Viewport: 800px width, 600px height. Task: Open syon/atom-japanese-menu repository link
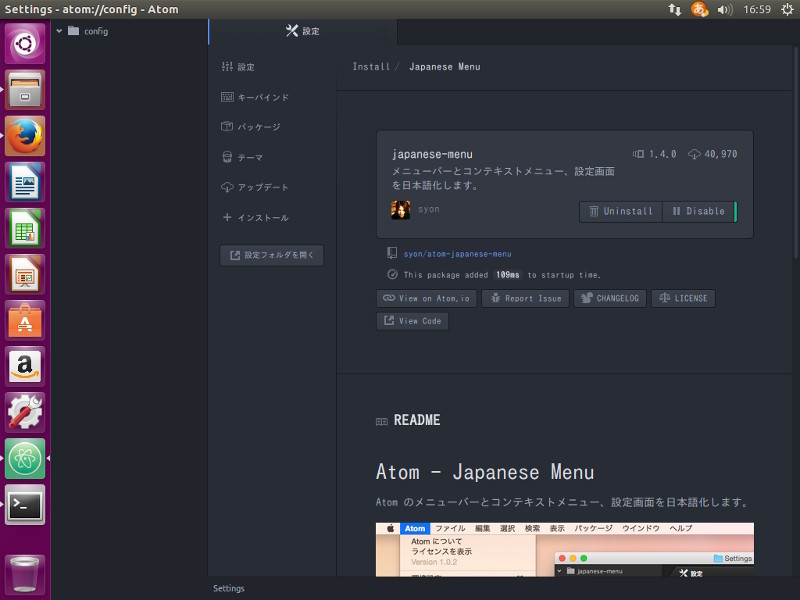457,254
